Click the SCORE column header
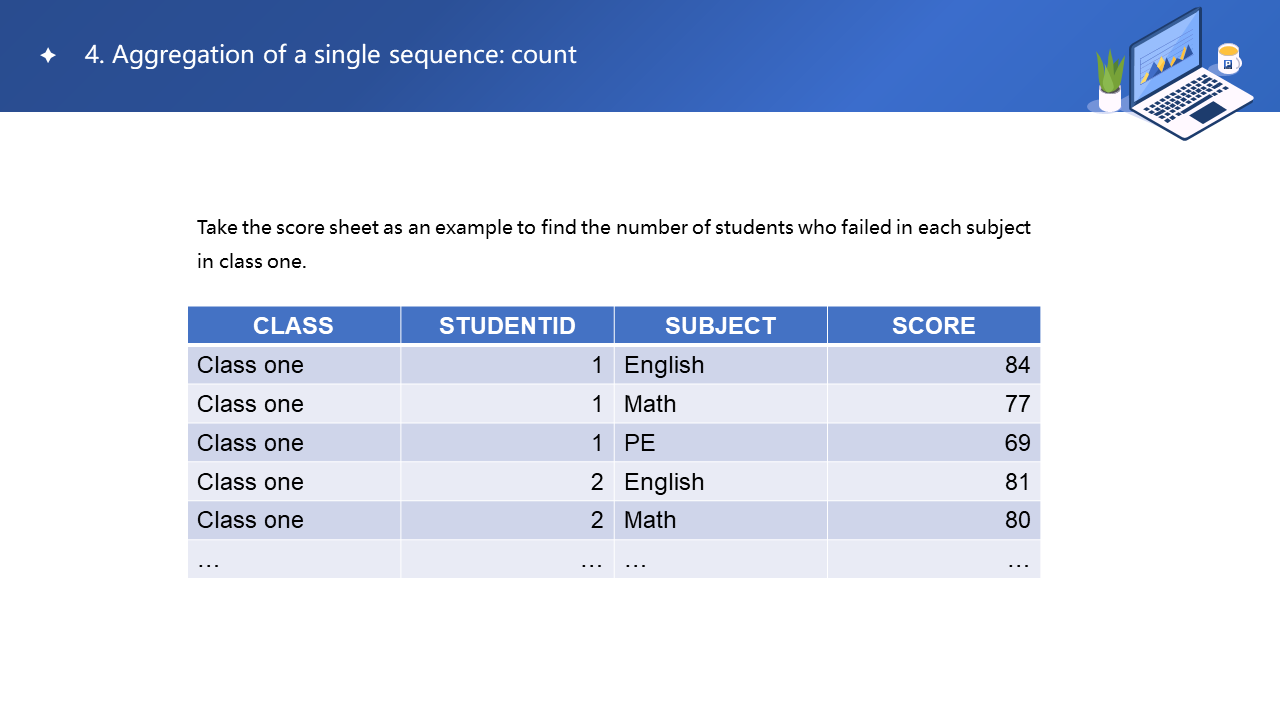The image size is (1280, 720). pos(933,326)
